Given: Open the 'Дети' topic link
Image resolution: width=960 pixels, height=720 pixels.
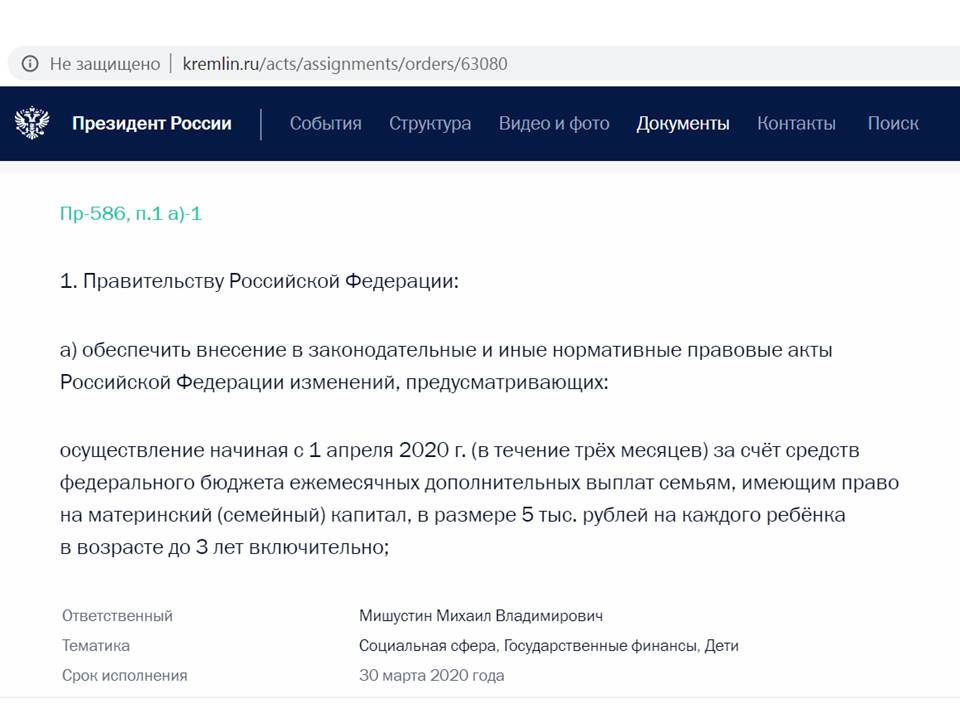Looking at the screenshot, I should [x=719, y=645].
